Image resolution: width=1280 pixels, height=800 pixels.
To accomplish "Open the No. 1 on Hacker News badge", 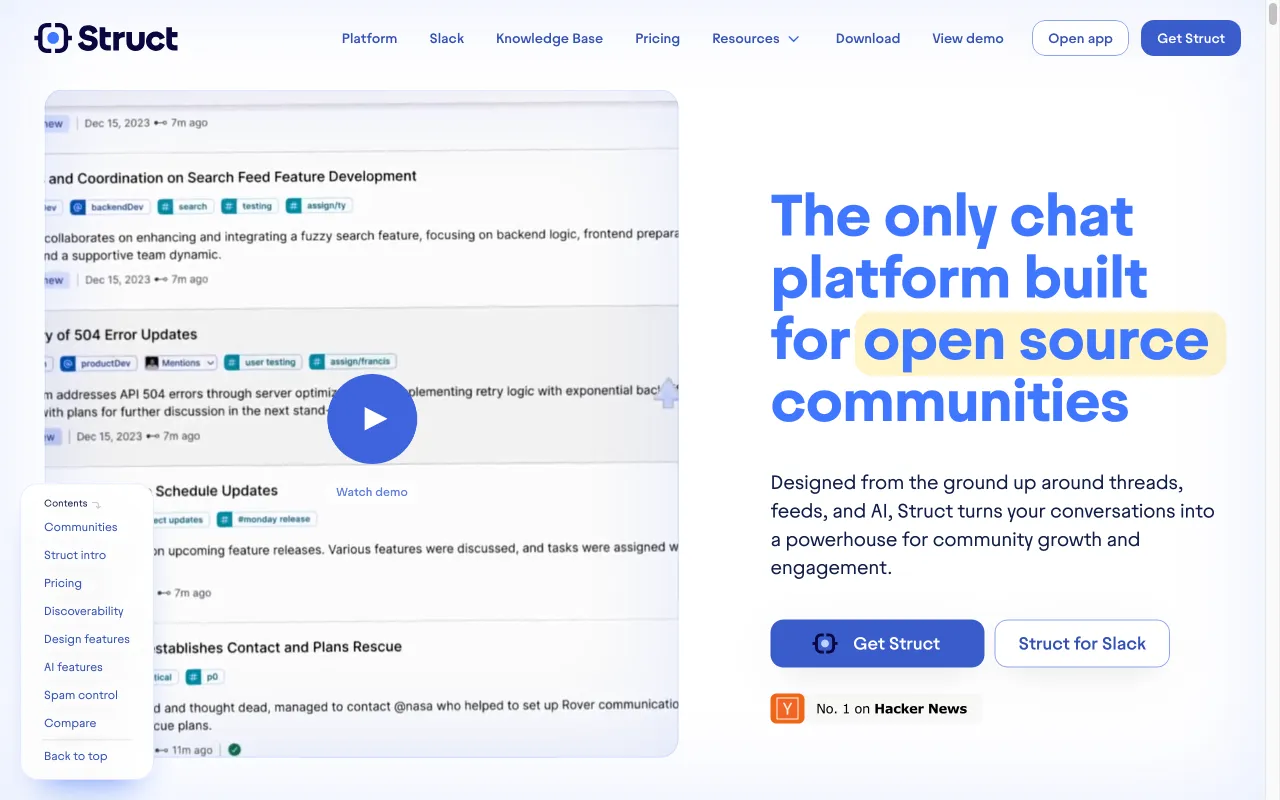I will [875, 708].
